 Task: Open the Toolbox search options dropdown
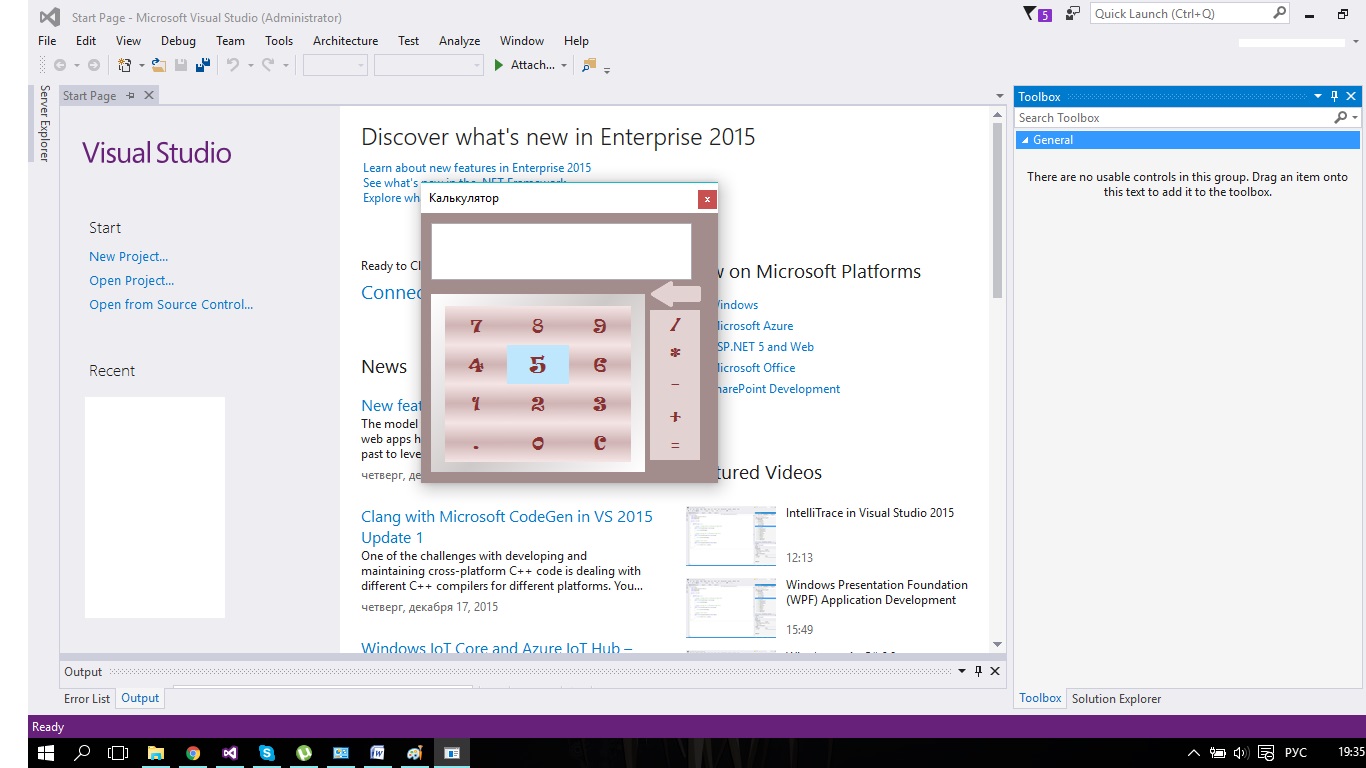pyautogui.click(x=1355, y=118)
